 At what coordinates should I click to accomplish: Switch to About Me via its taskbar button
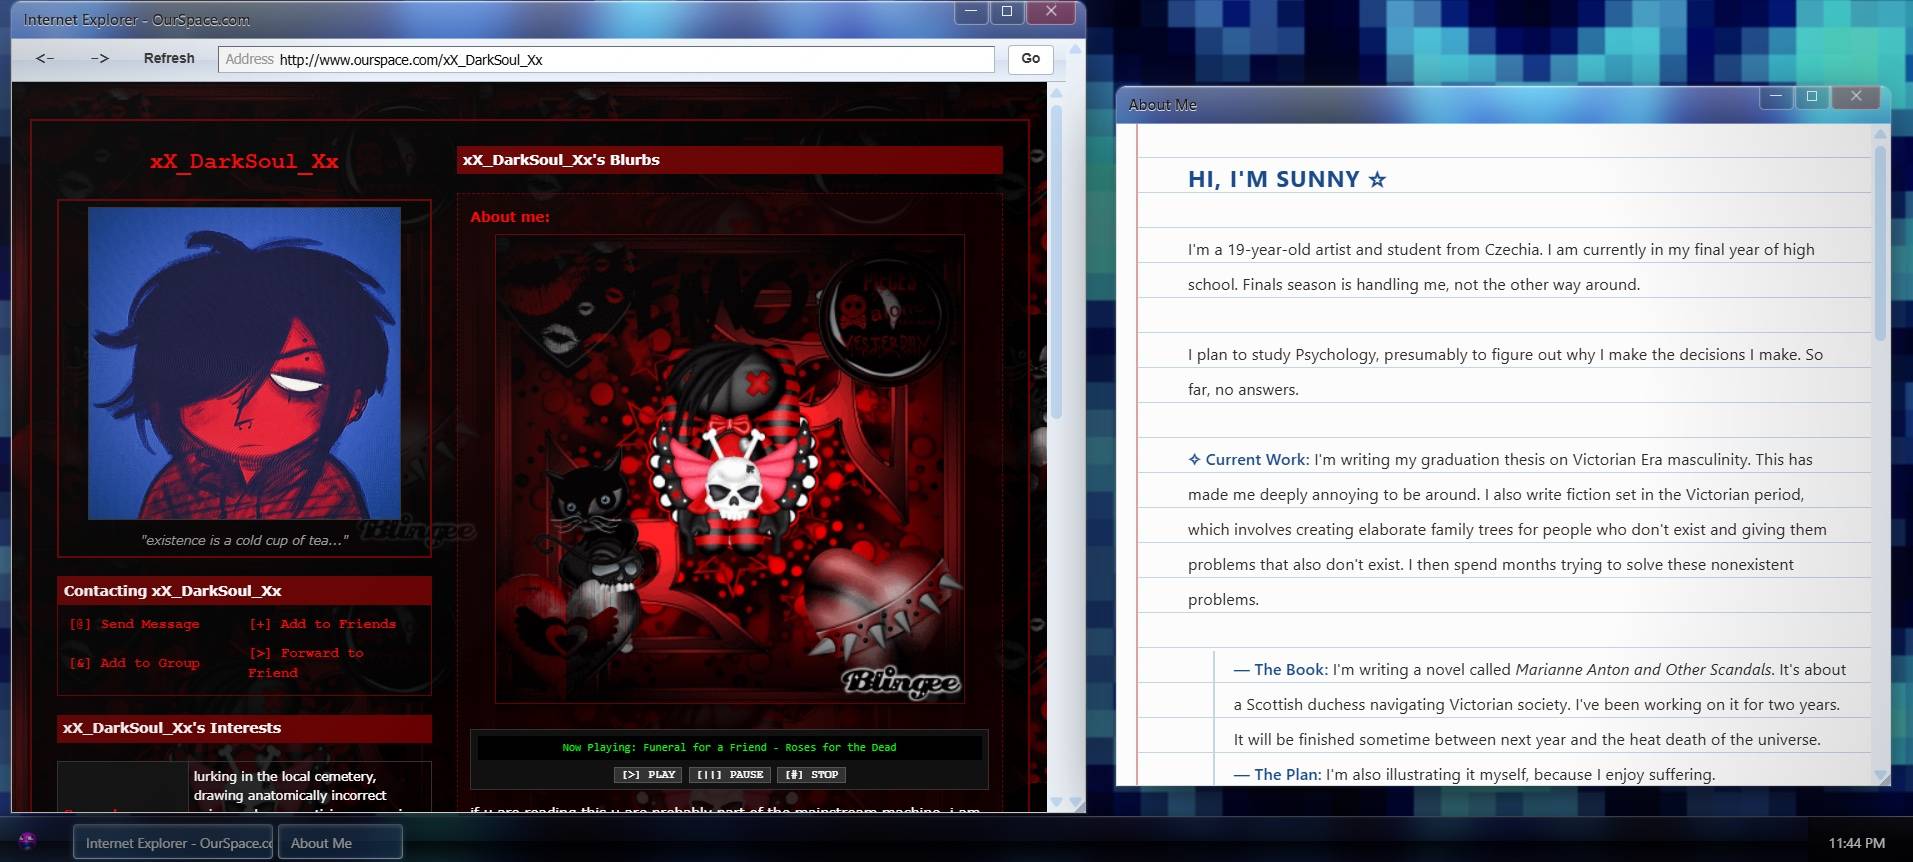coord(340,842)
